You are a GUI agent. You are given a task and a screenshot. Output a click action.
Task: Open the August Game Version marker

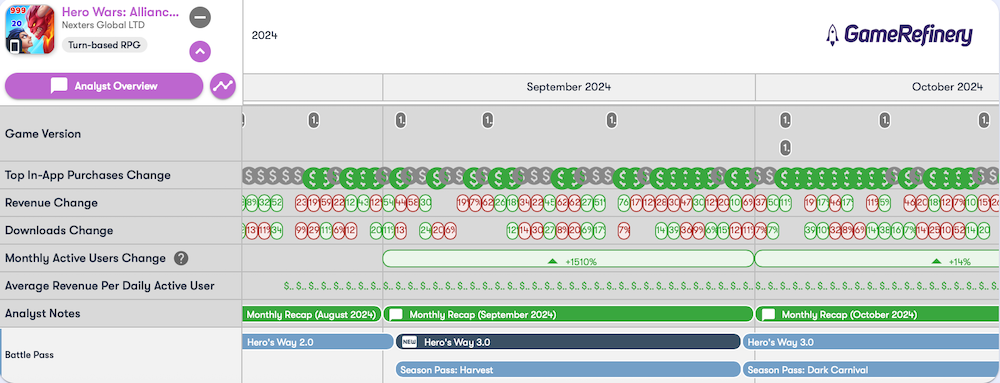coord(313,120)
